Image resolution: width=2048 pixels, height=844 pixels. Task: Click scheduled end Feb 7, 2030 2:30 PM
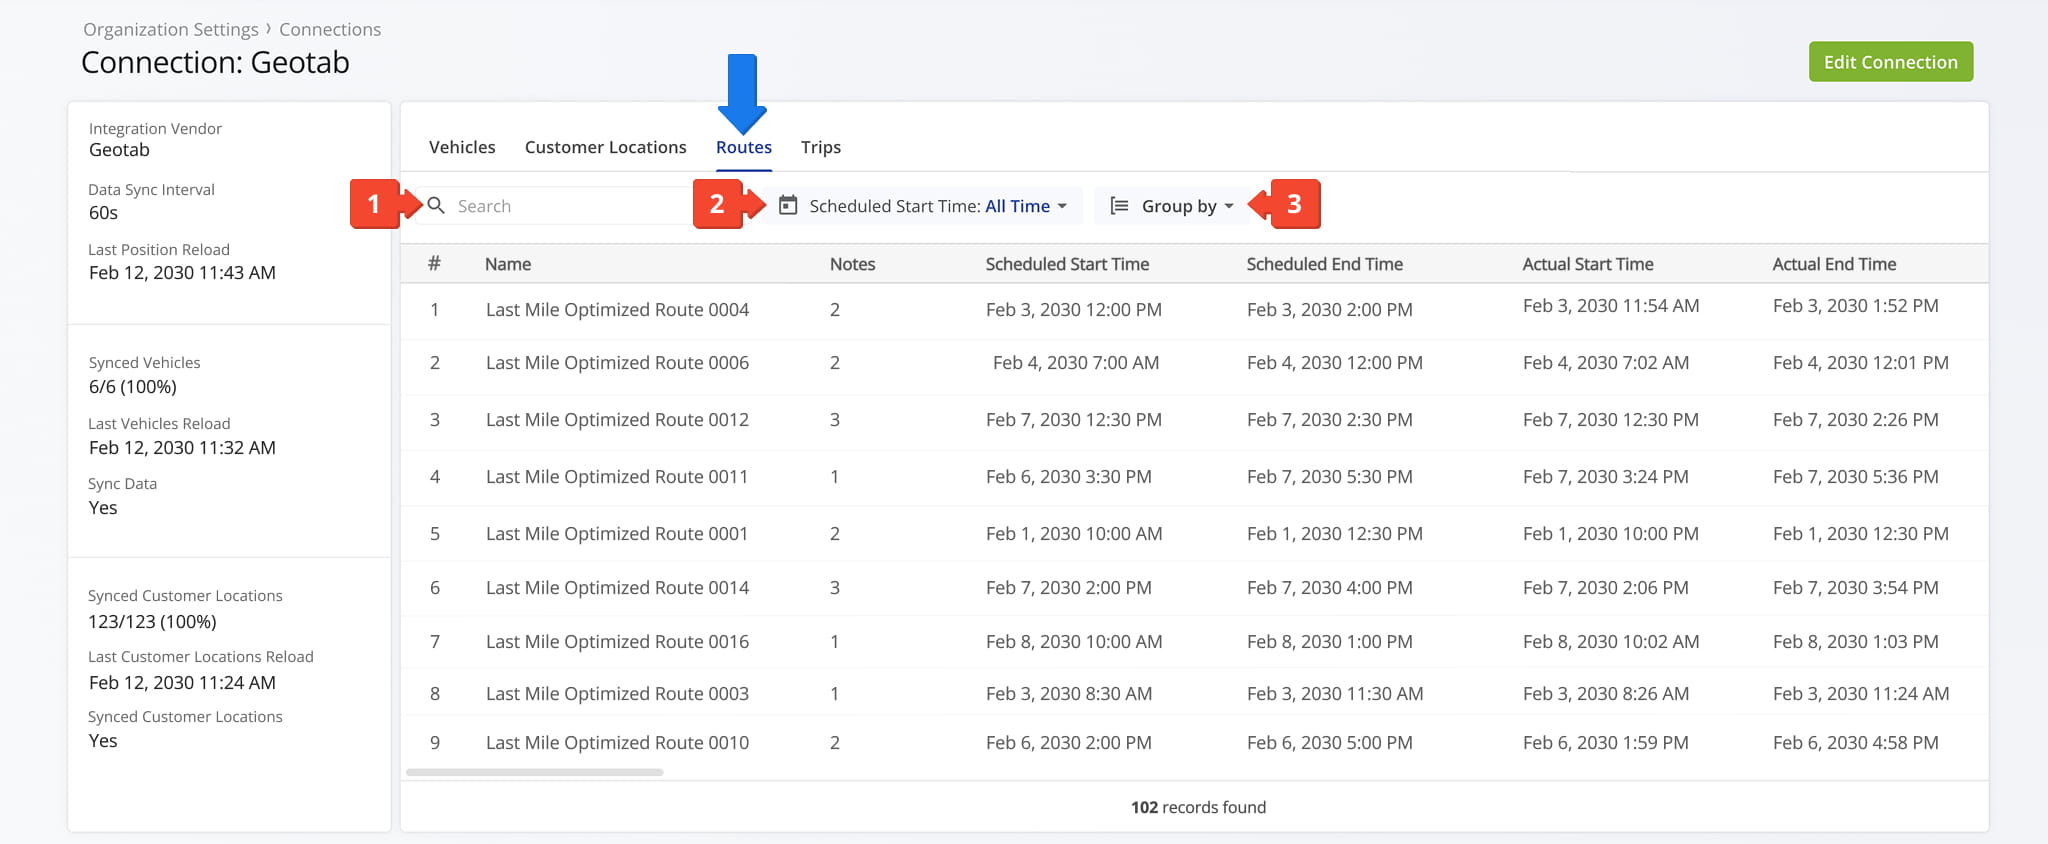[x=1330, y=420]
